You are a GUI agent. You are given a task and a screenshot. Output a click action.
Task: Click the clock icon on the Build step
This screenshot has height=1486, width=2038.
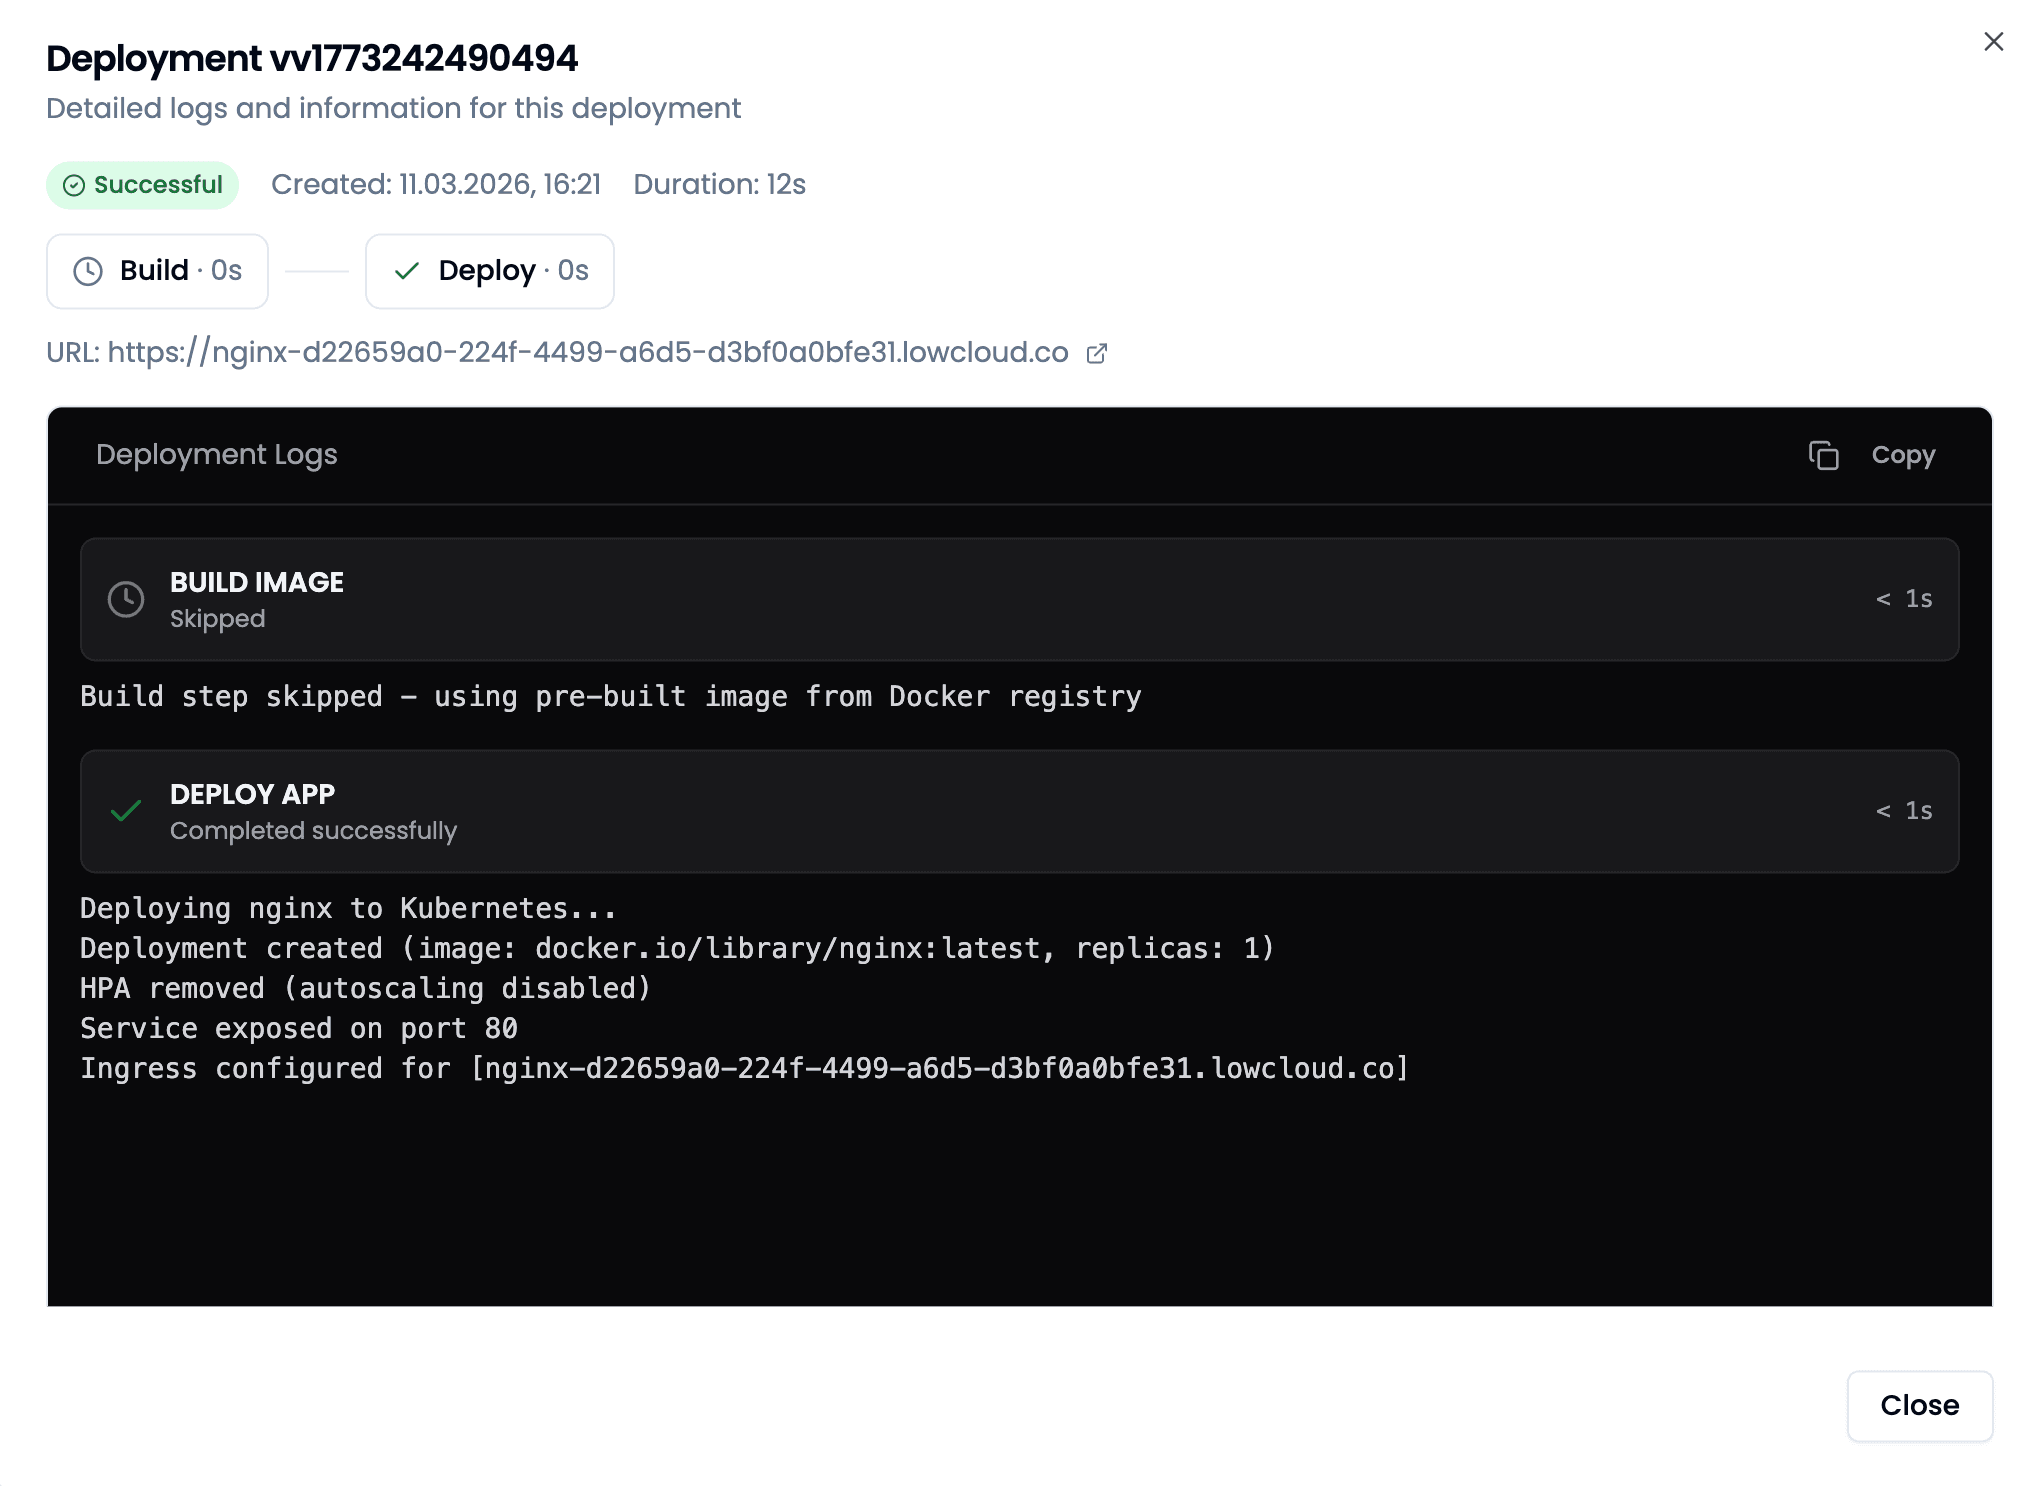click(88, 270)
